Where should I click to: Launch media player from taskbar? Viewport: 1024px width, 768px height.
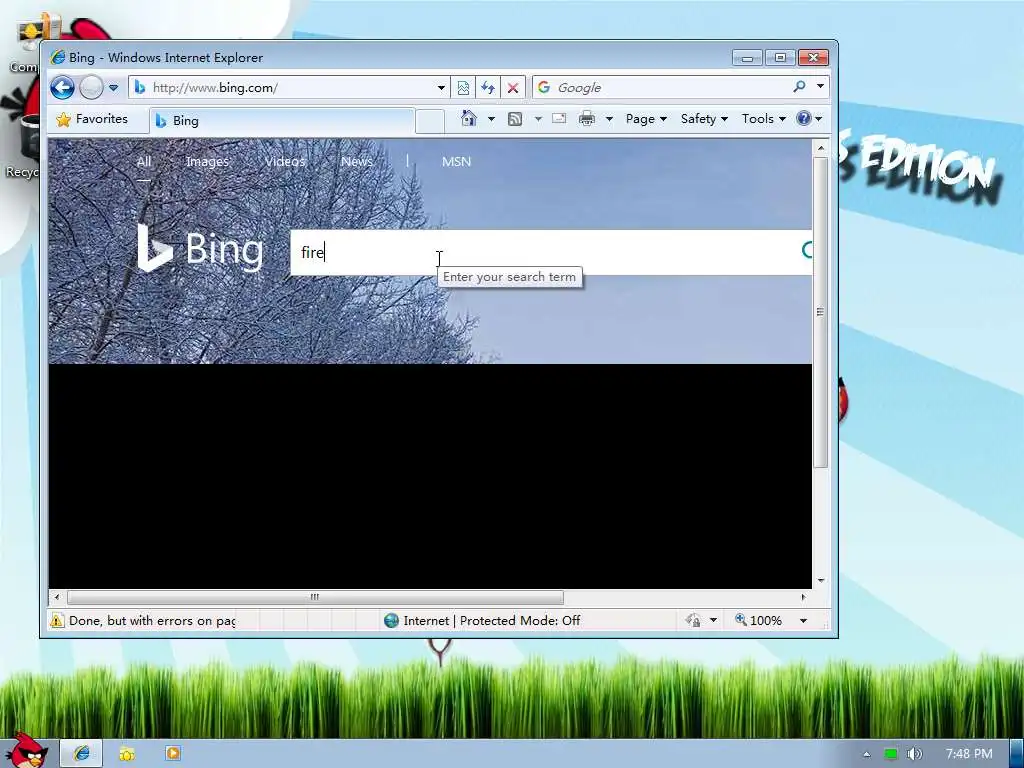(x=172, y=753)
